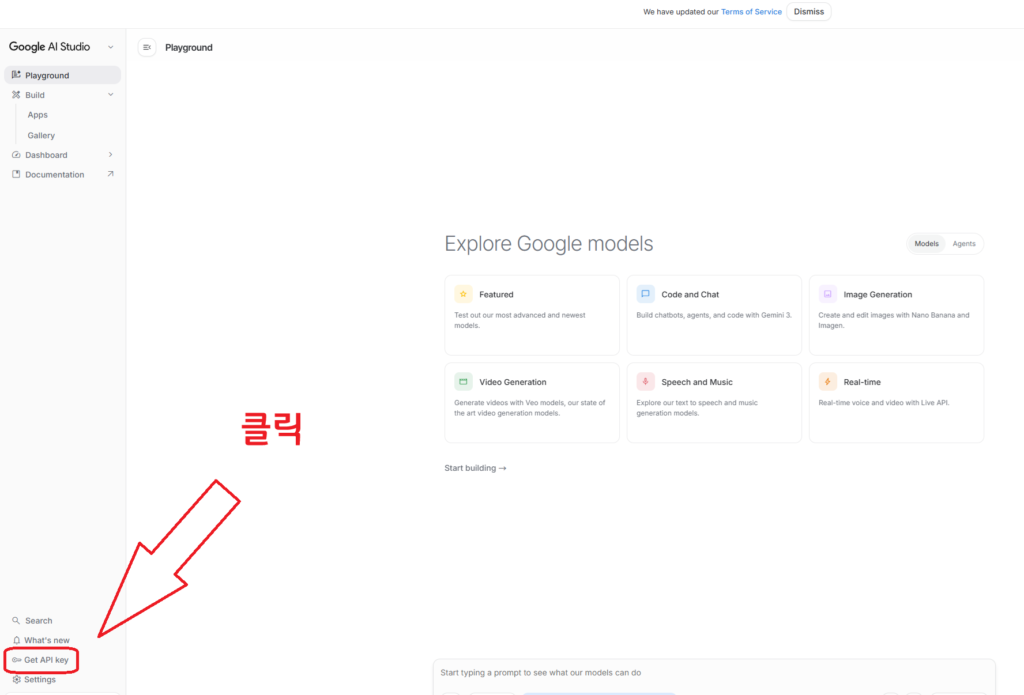The width and height of the screenshot is (1024, 695).
Task: Open Settings via the gear icon
Action: click(x=15, y=679)
